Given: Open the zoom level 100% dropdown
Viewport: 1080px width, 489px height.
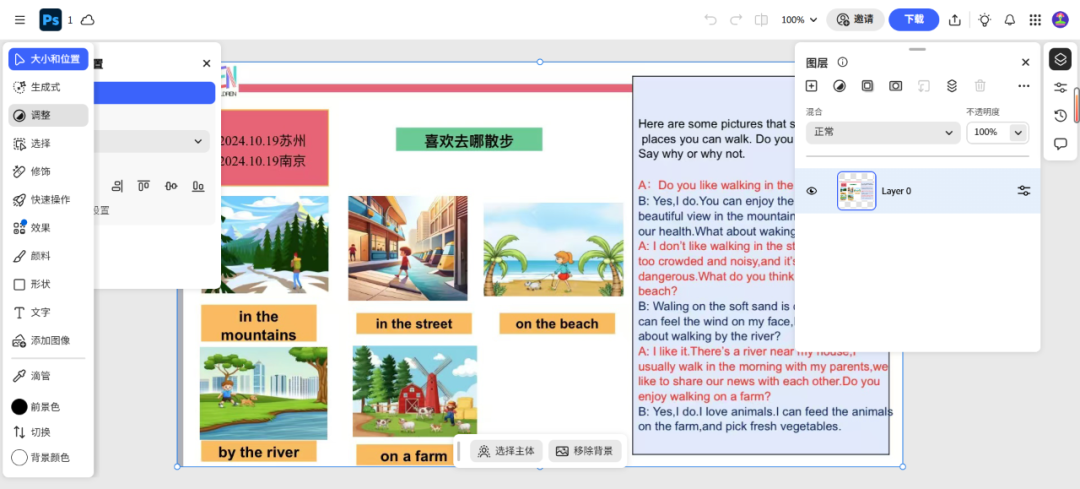Looking at the screenshot, I should tap(799, 20).
